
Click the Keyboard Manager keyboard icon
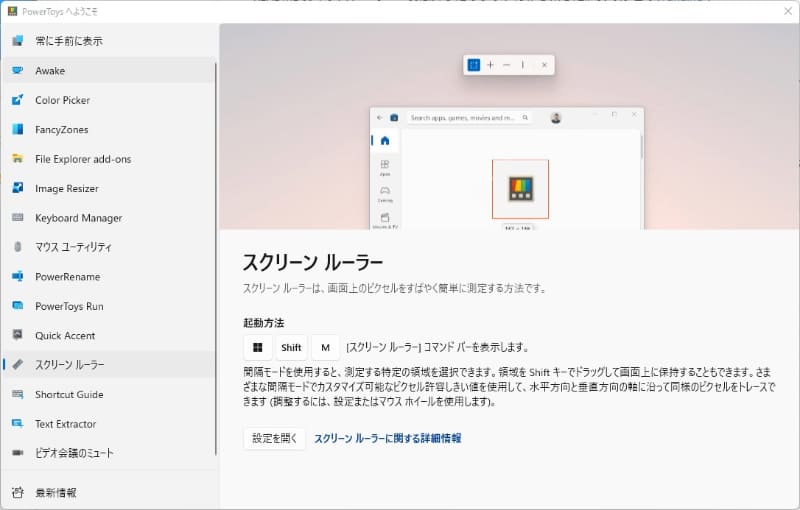pos(17,218)
